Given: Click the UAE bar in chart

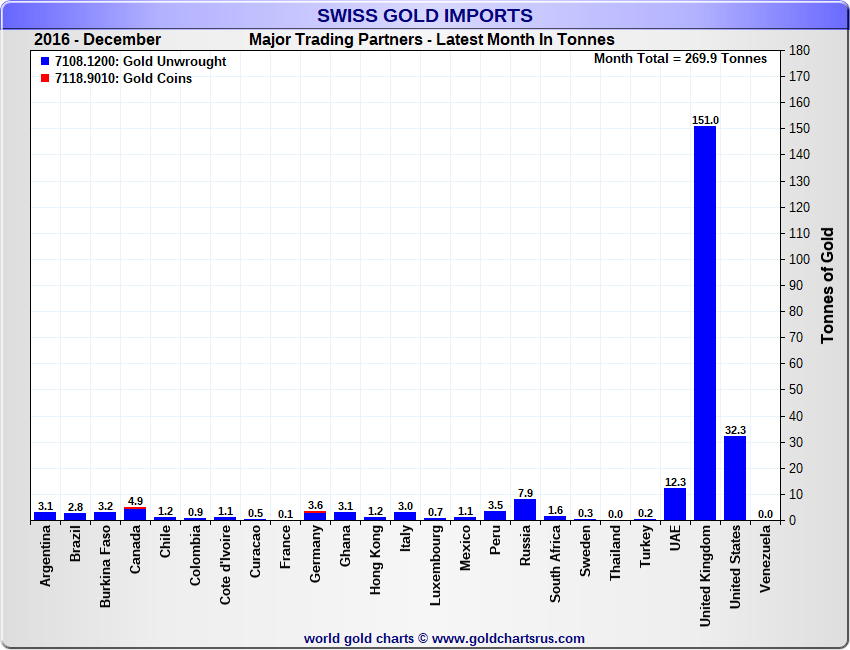Looking at the screenshot, I should click(675, 503).
